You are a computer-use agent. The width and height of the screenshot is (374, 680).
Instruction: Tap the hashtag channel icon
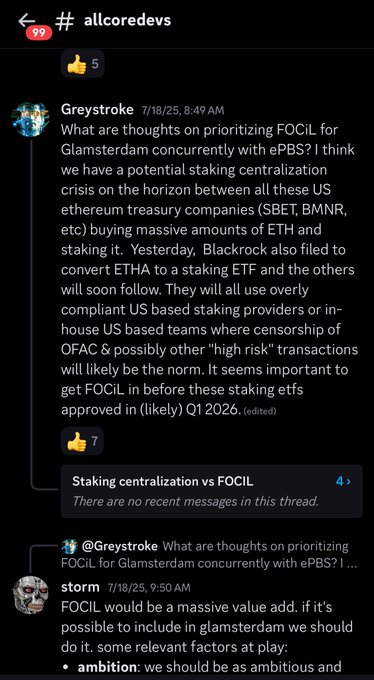65,21
